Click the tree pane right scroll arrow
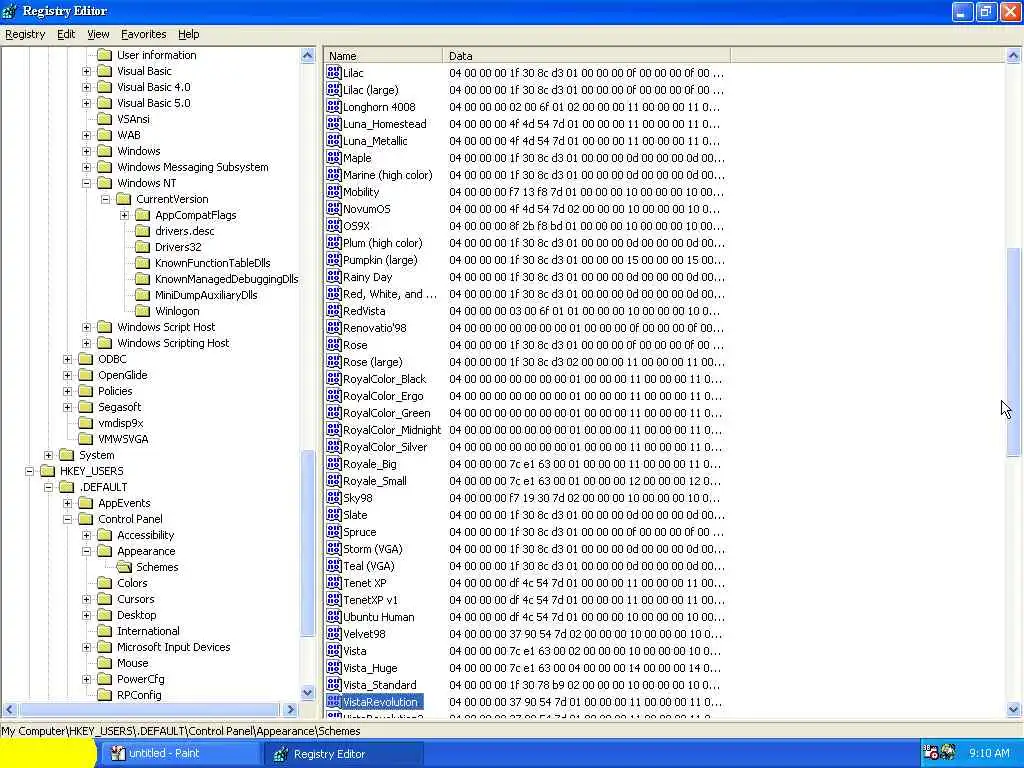1024x768 pixels. [x=291, y=709]
